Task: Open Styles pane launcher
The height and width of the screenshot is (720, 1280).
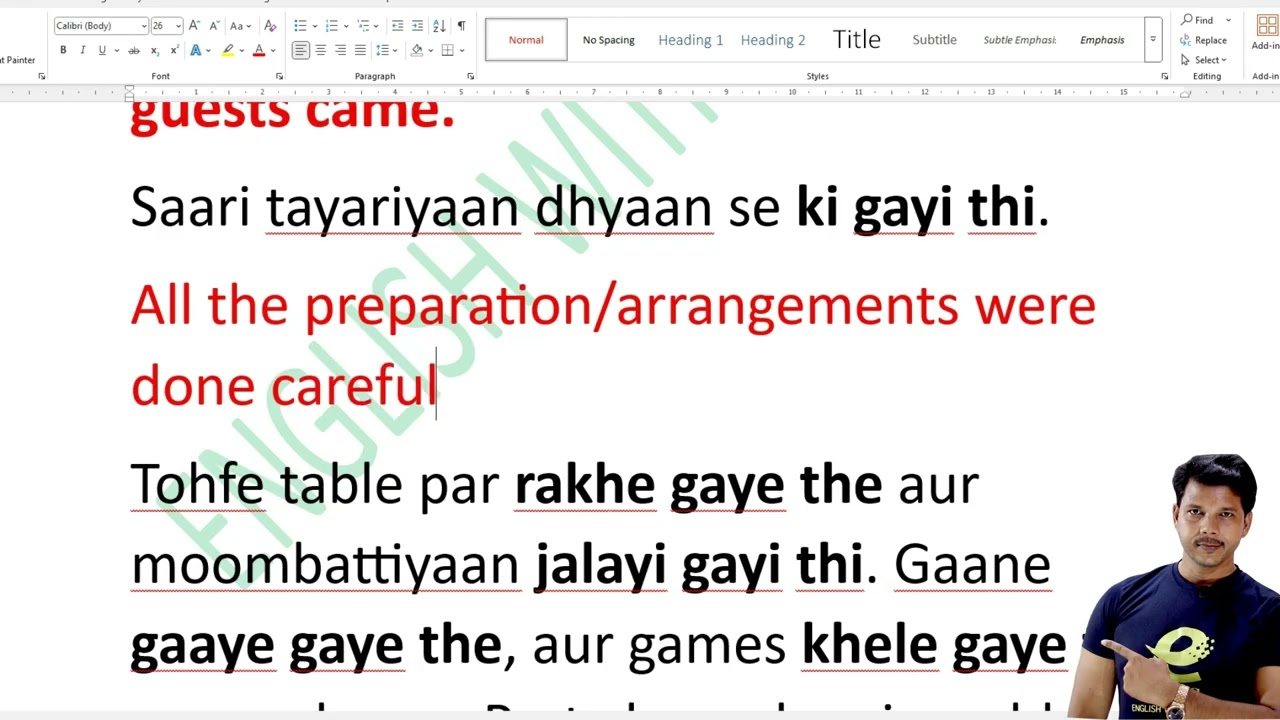Action: 1165,76
